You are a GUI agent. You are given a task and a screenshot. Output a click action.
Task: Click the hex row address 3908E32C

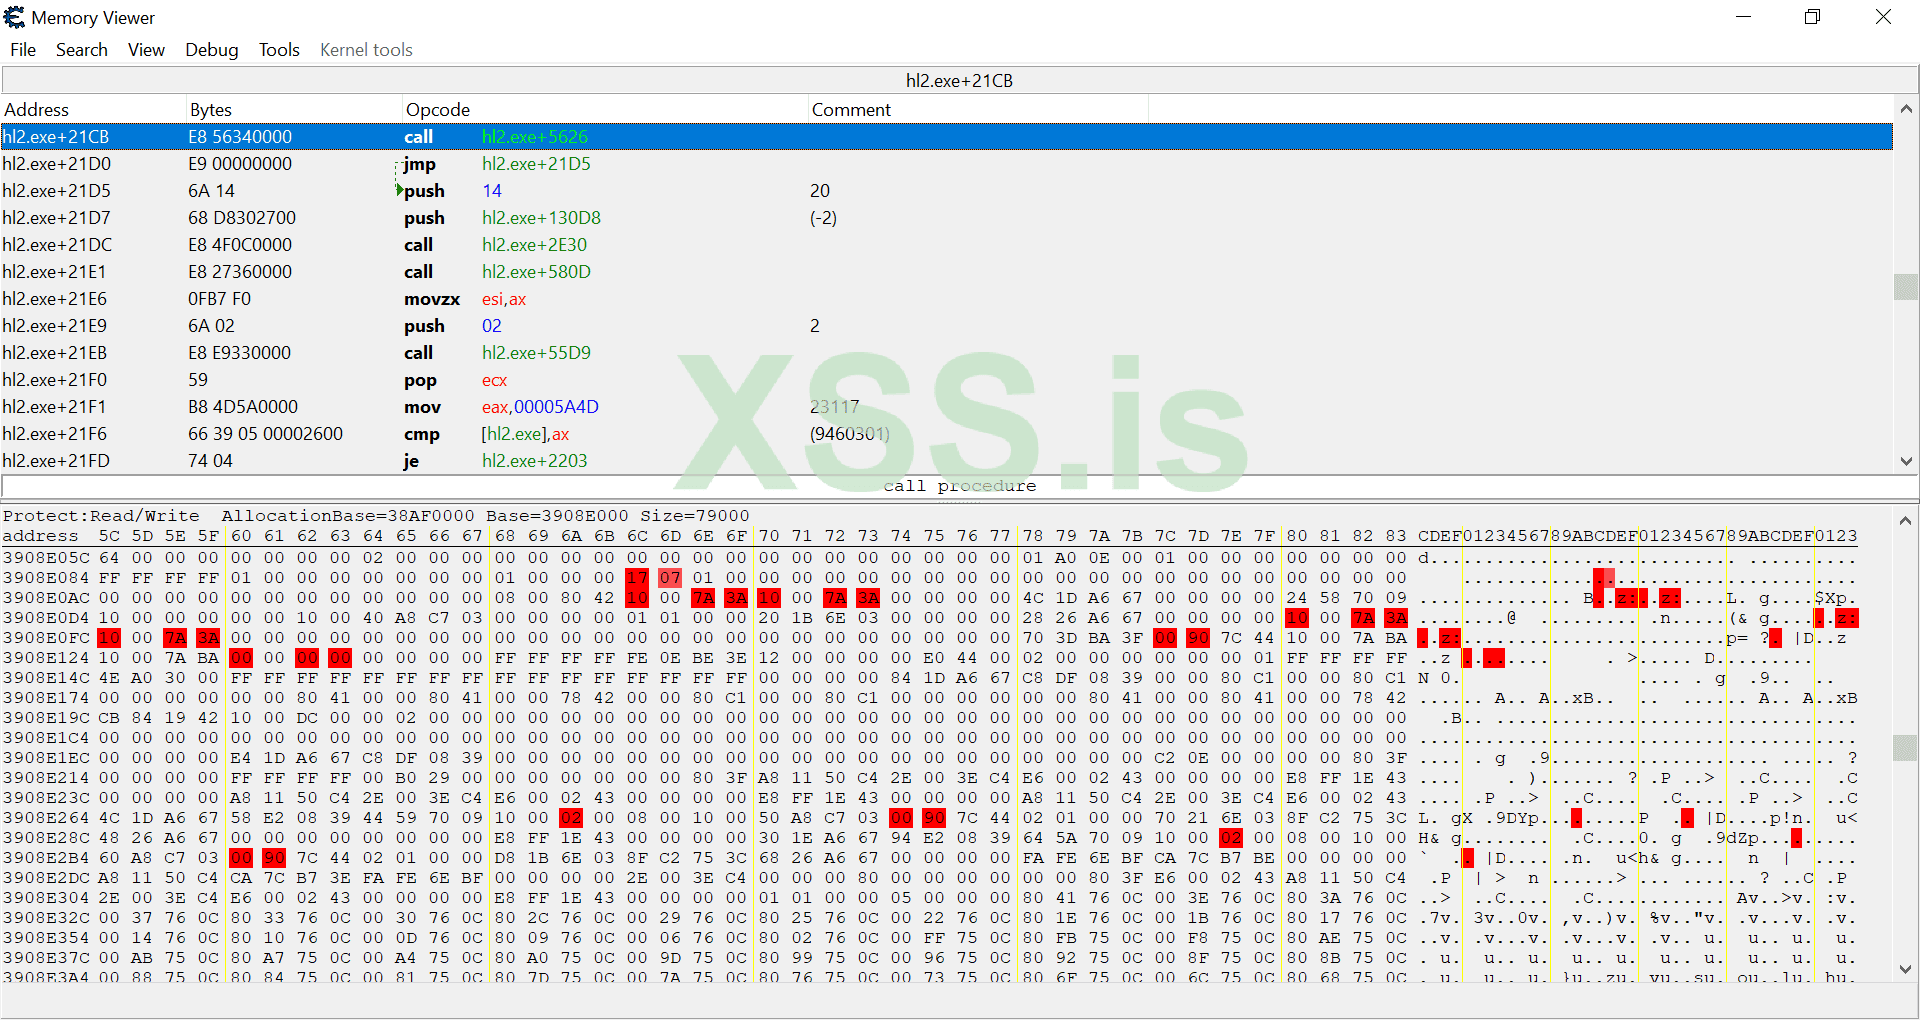pyautogui.click(x=46, y=918)
